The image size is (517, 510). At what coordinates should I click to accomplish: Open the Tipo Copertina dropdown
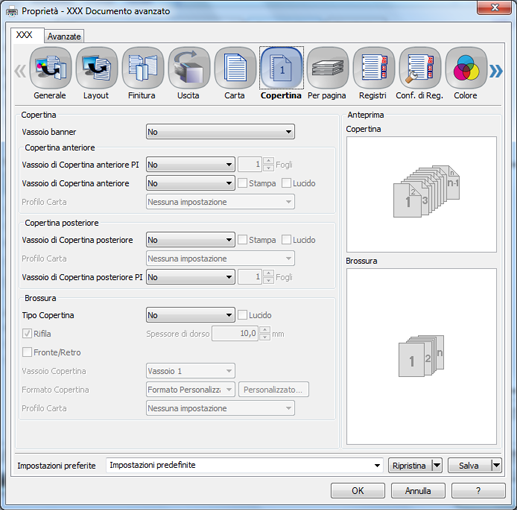click(x=190, y=315)
